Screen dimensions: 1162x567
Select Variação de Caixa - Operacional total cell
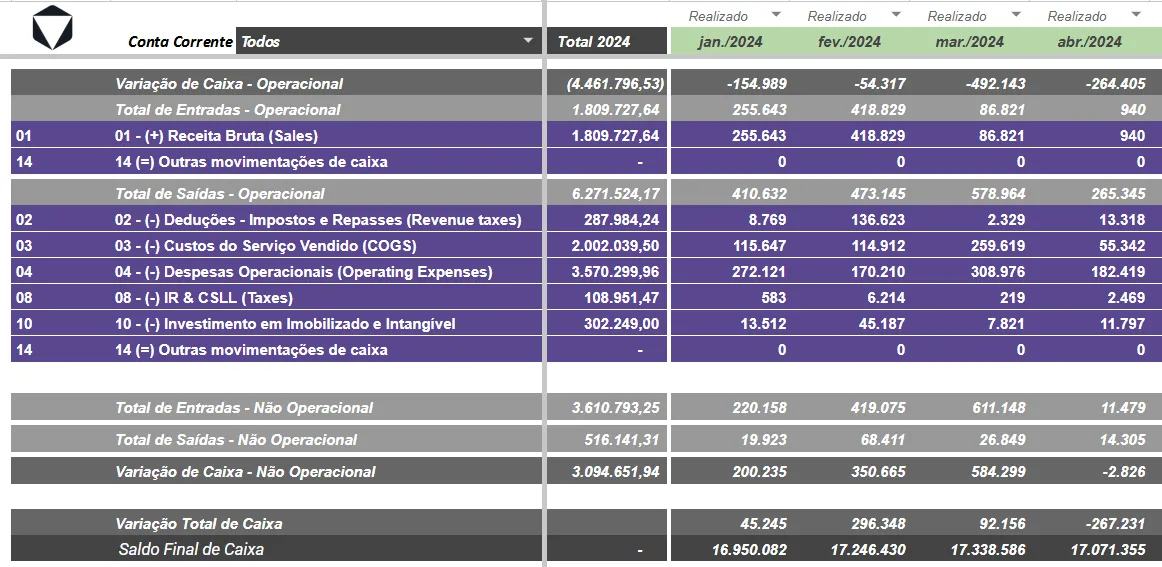coord(607,84)
